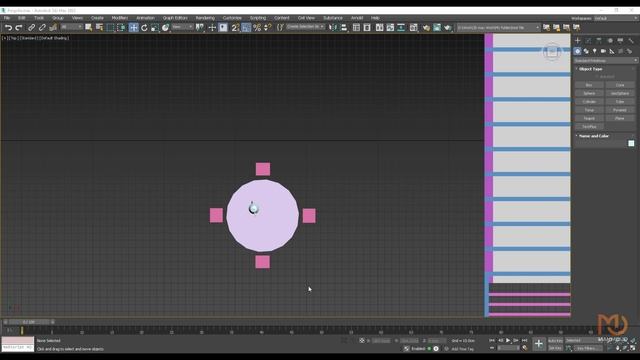The image size is (640, 360).
Task: Click the Cylinder primitive button
Action: pos(589,102)
